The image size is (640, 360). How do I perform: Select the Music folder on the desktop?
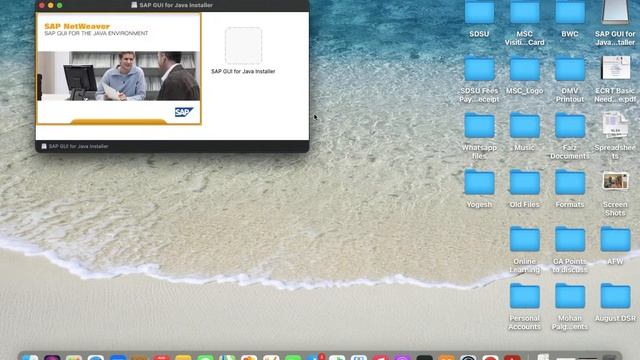pyautogui.click(x=524, y=125)
